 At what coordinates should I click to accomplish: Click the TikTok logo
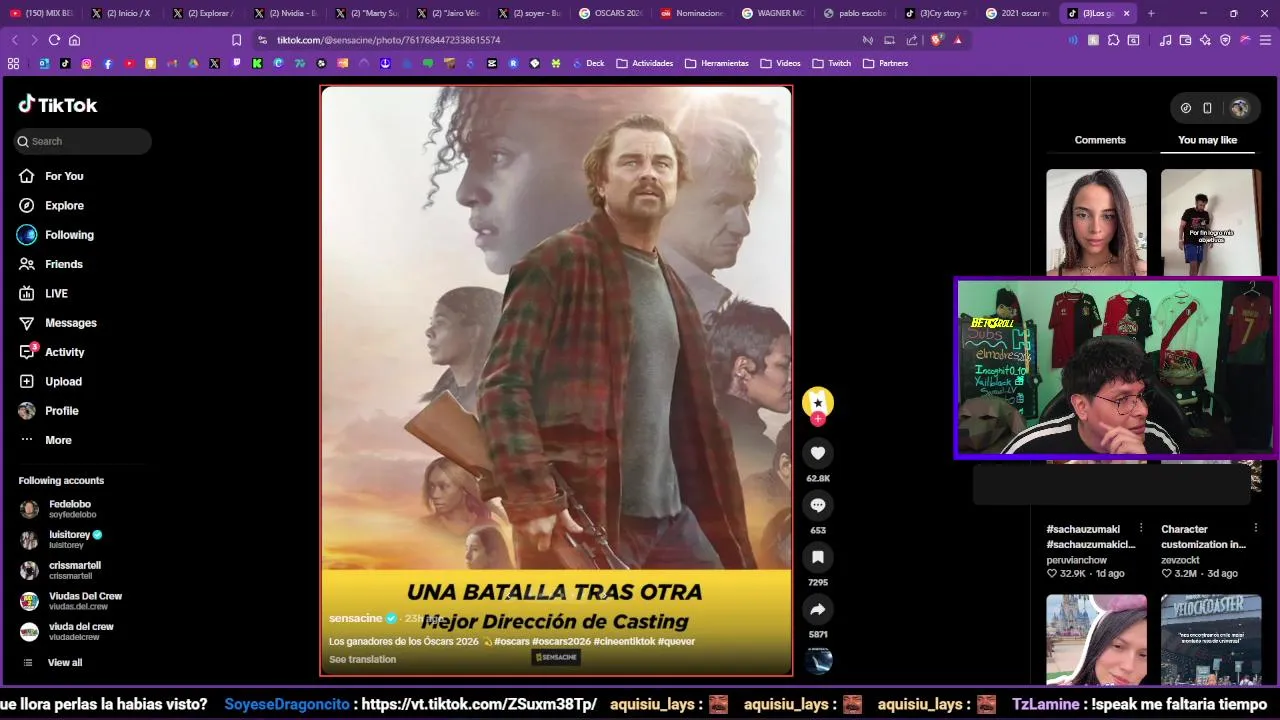(58, 105)
